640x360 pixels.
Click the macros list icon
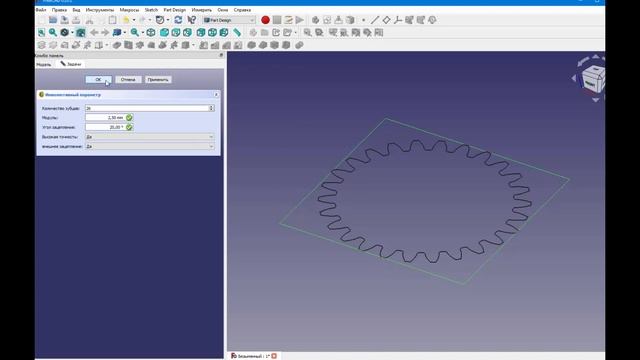288,20
